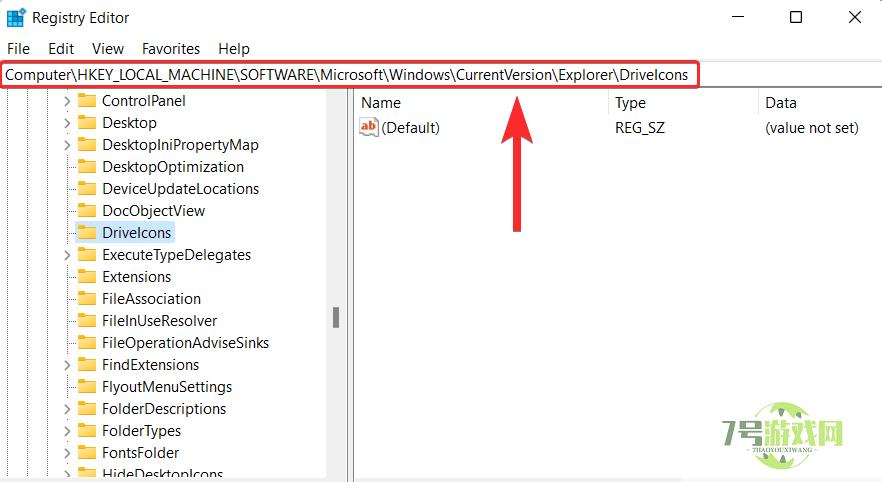The width and height of the screenshot is (882, 482).
Task: Click the FileOperationAdviseSinks folder icon
Action: click(87, 342)
